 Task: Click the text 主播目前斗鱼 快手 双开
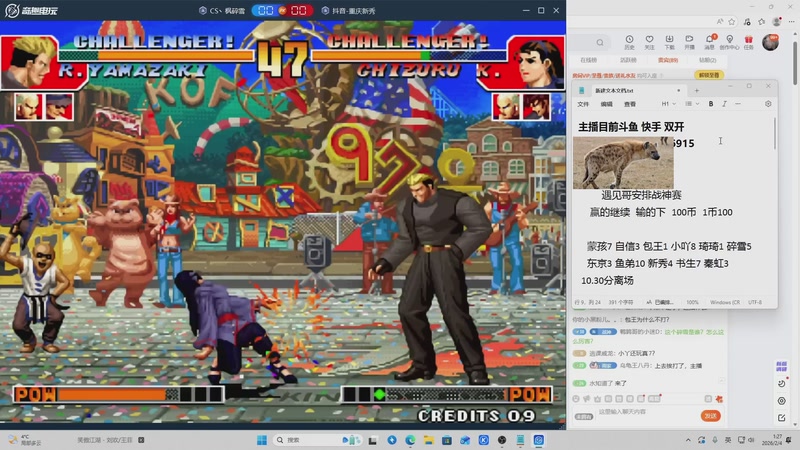[631, 127]
